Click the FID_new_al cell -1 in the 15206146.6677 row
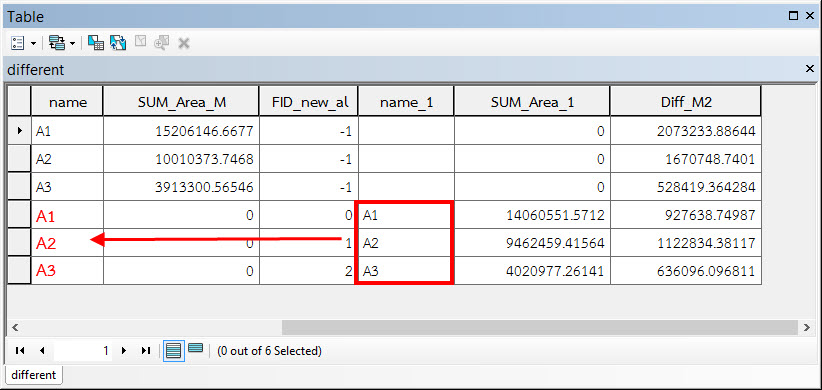The width and height of the screenshot is (822, 390). [309, 131]
